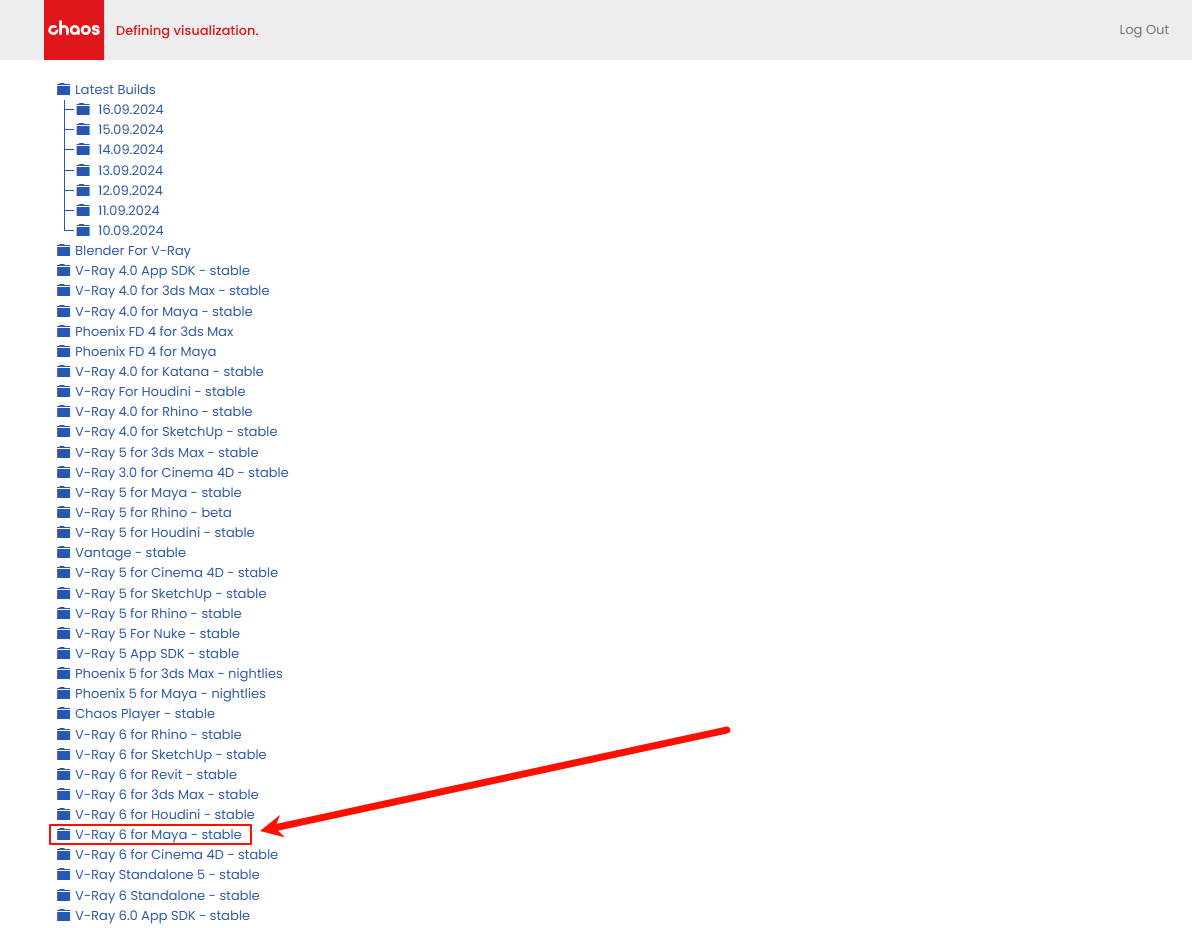Image resolution: width=1192 pixels, height=928 pixels.
Task: Open the 14.09.2024 build folder
Action: tap(130, 150)
